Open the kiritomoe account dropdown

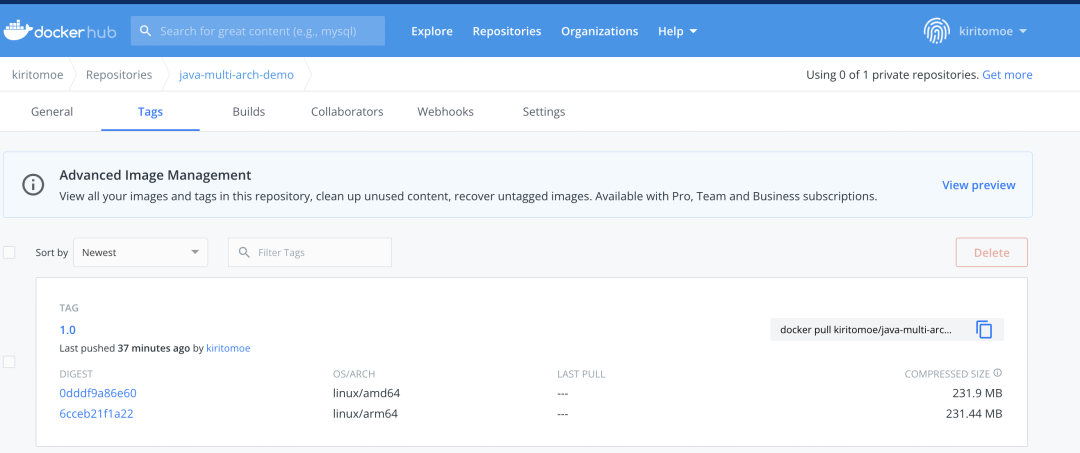click(993, 31)
